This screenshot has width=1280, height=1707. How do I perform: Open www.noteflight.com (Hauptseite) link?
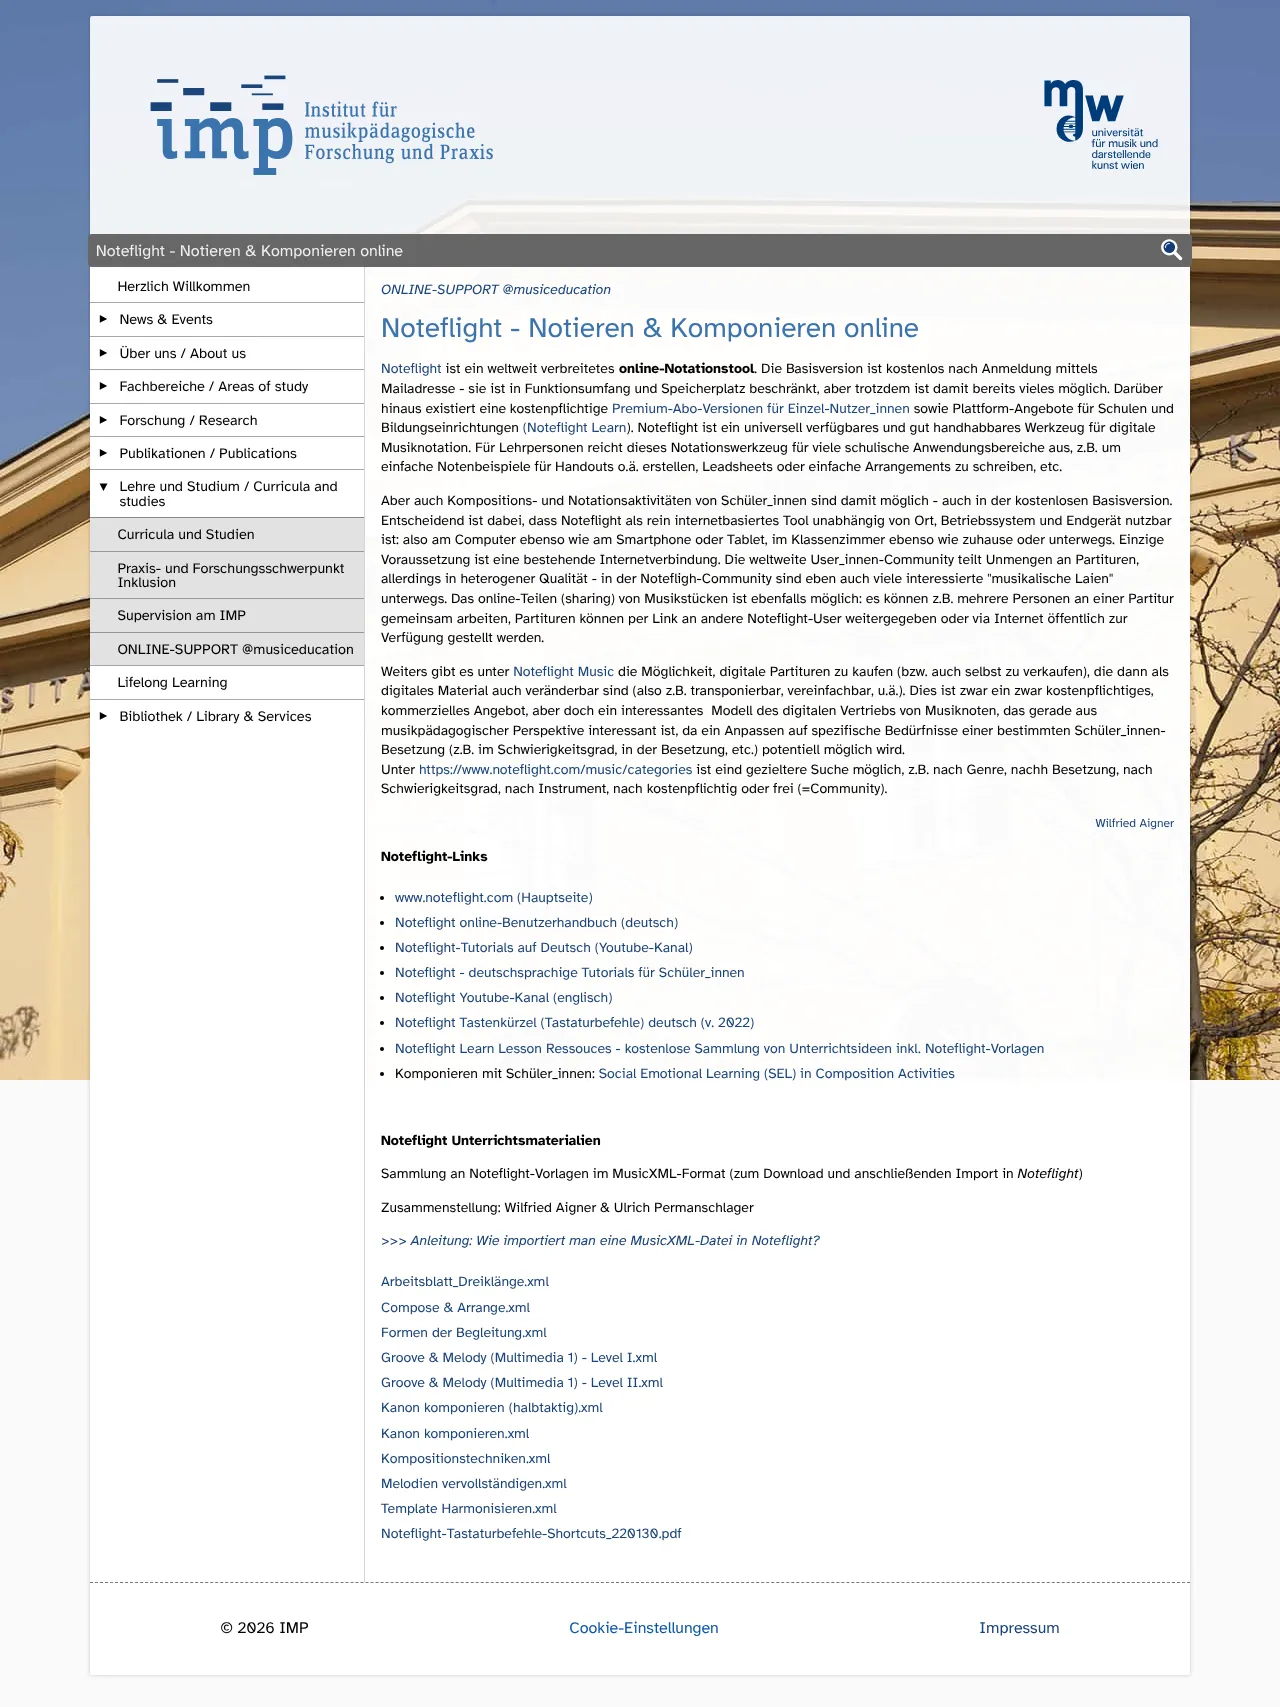493,897
